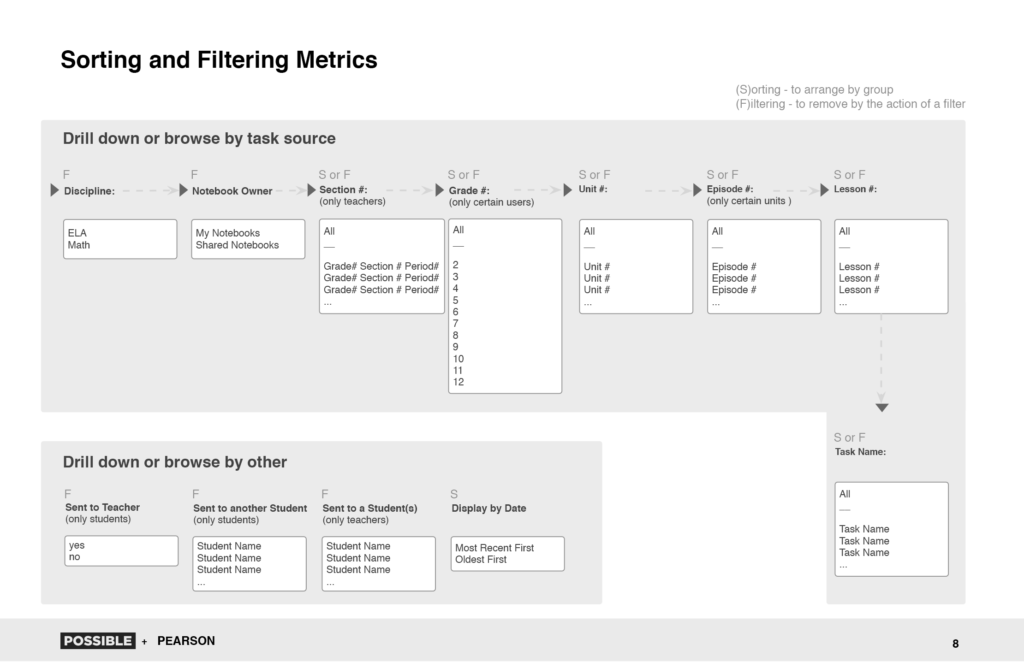
Task: Select Math in the Discipline box
Action: click(78, 245)
